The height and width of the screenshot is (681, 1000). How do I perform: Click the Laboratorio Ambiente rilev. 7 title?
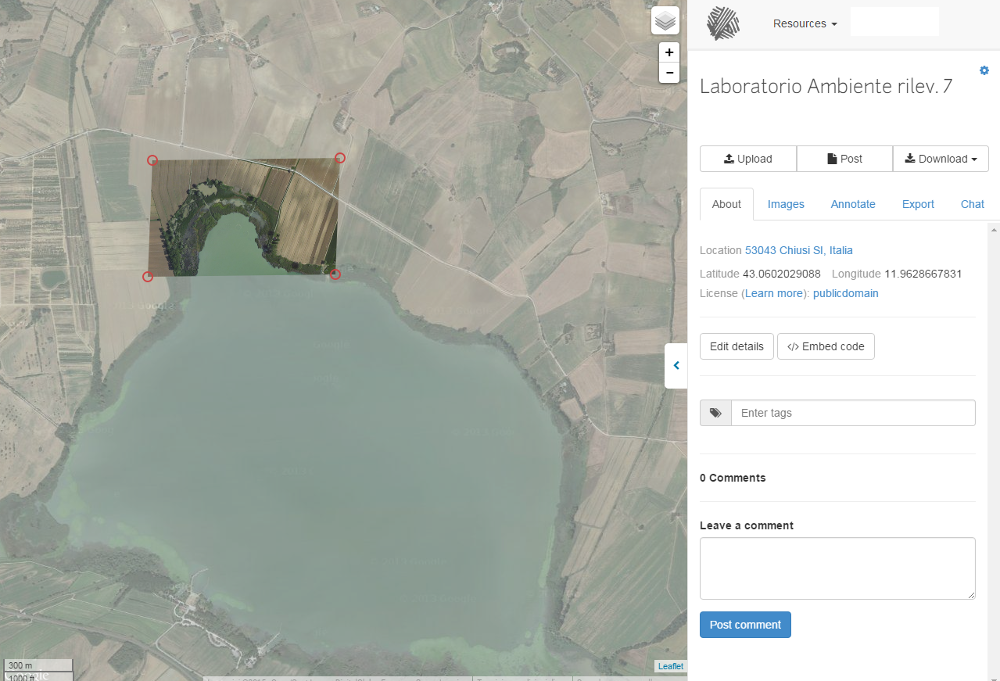pos(826,86)
